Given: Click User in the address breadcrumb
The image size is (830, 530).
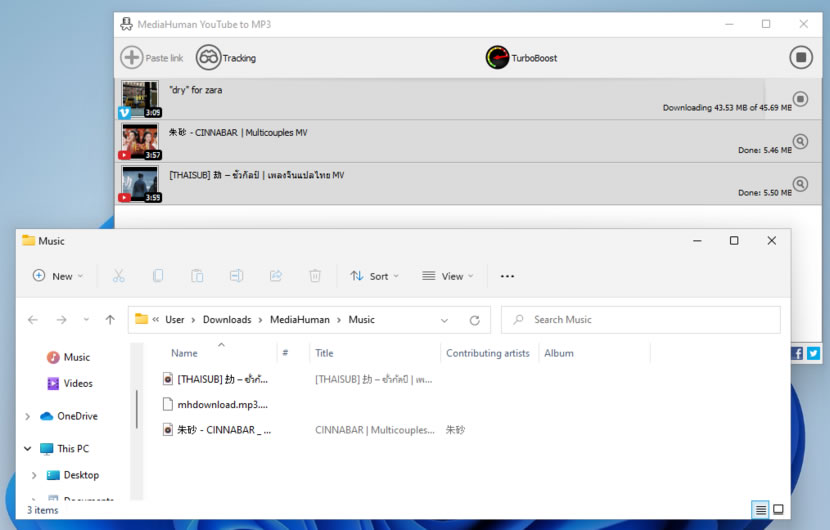Looking at the screenshot, I should pyautogui.click(x=175, y=320).
